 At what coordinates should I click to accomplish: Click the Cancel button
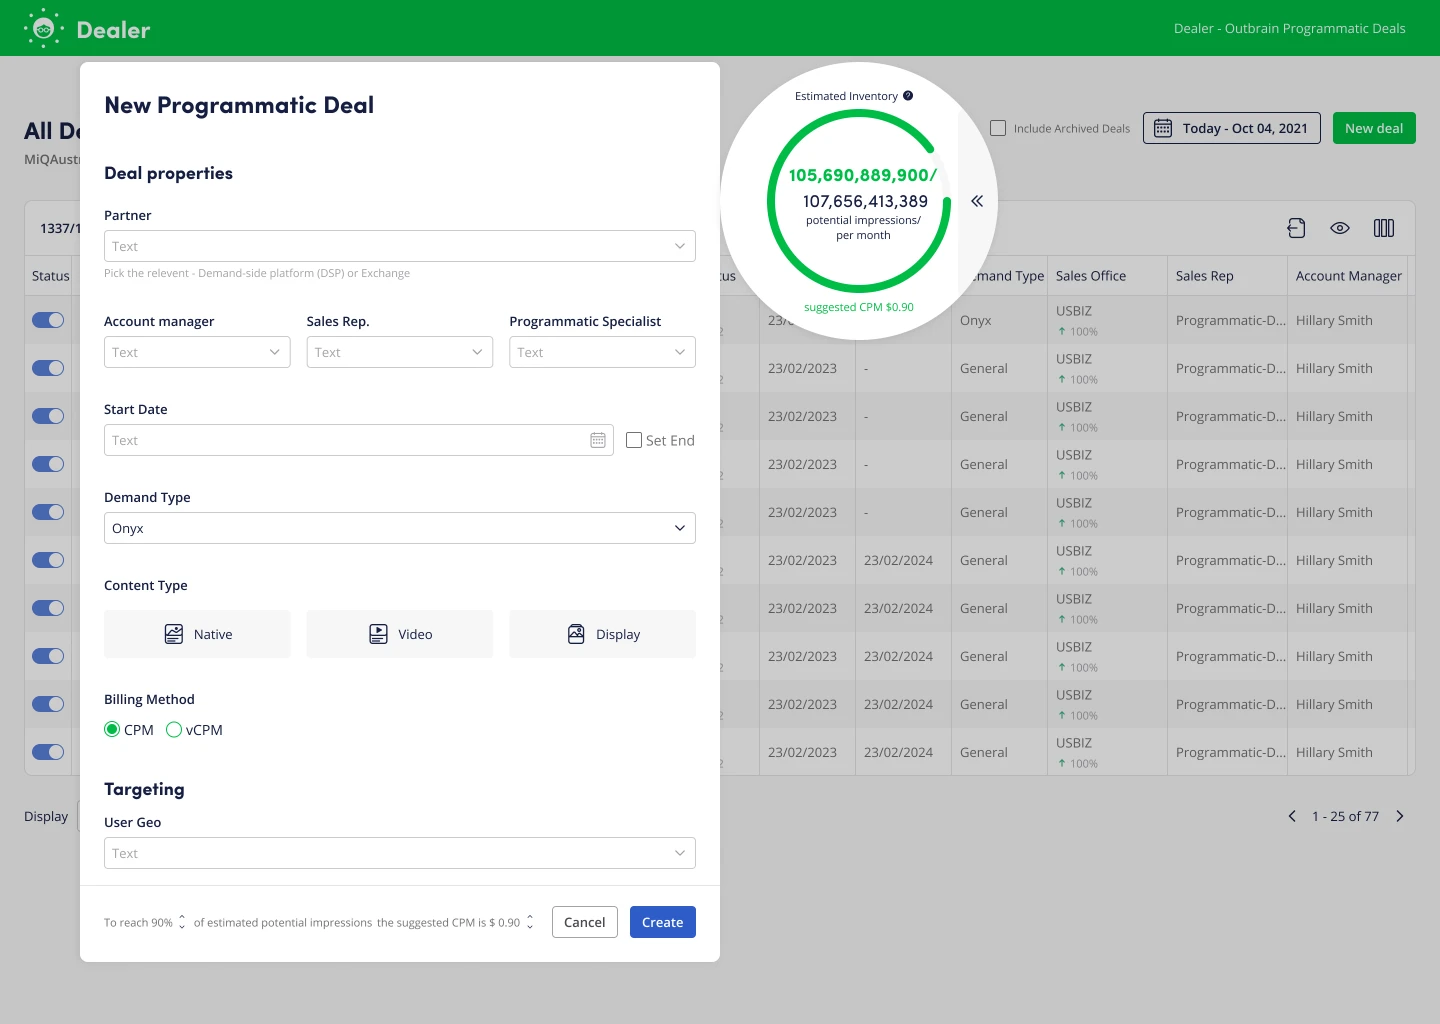point(584,922)
